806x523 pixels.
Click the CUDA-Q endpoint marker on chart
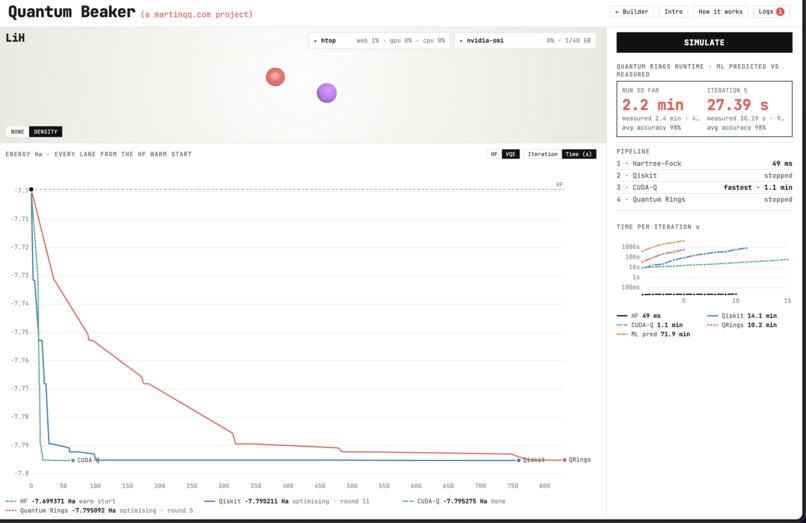73,460
